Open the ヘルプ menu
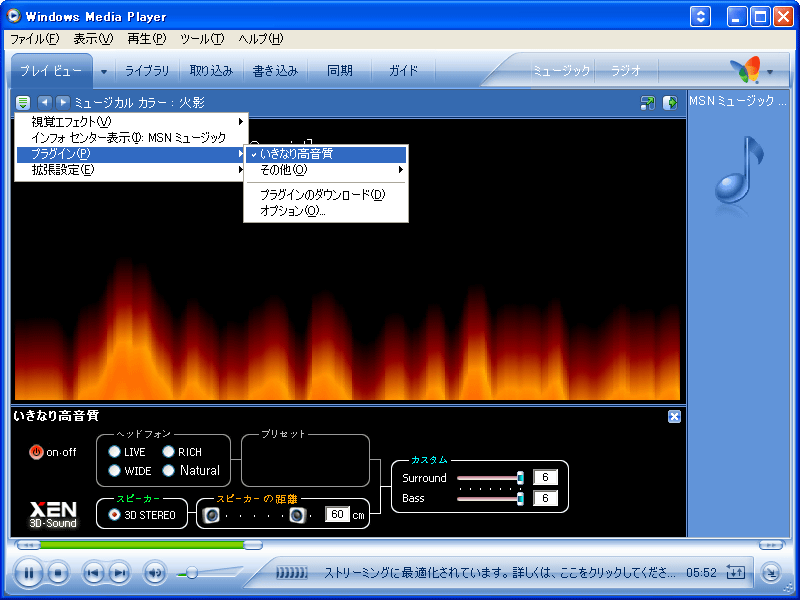800x600 pixels. (261, 39)
